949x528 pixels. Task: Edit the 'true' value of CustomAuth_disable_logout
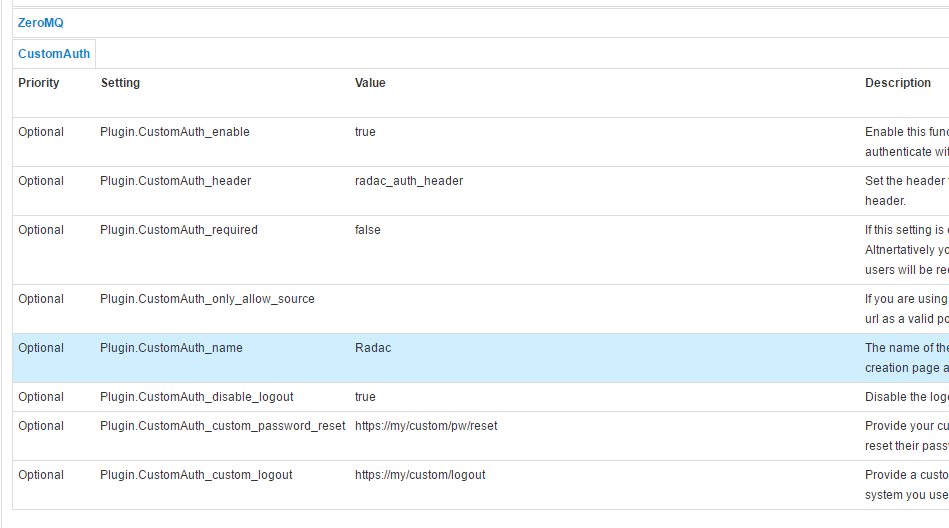[365, 397]
